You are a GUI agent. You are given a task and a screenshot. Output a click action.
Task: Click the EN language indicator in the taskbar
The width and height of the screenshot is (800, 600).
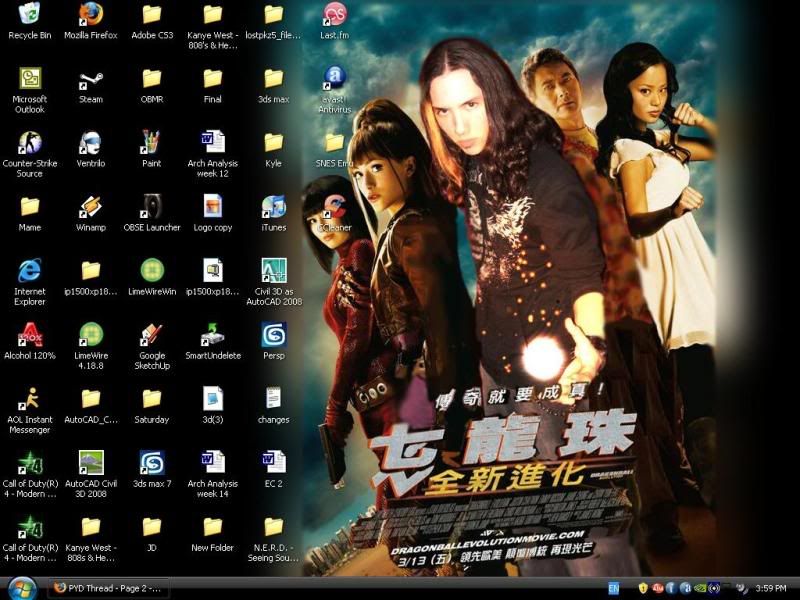(613, 588)
